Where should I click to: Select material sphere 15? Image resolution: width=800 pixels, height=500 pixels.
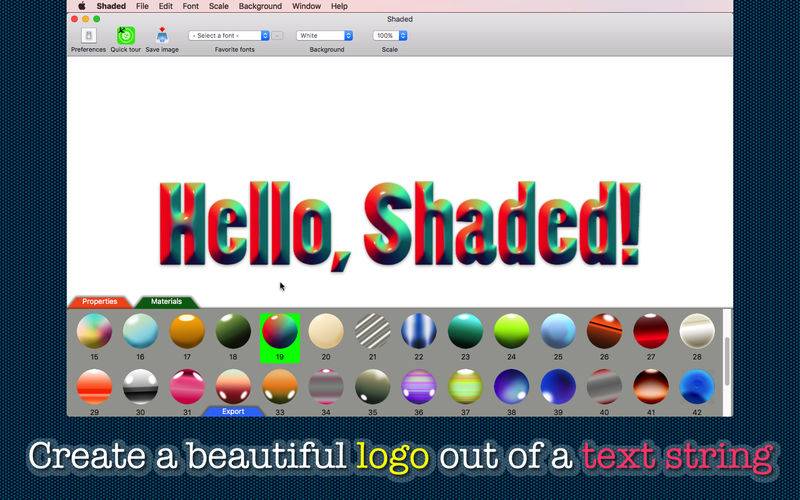point(94,331)
